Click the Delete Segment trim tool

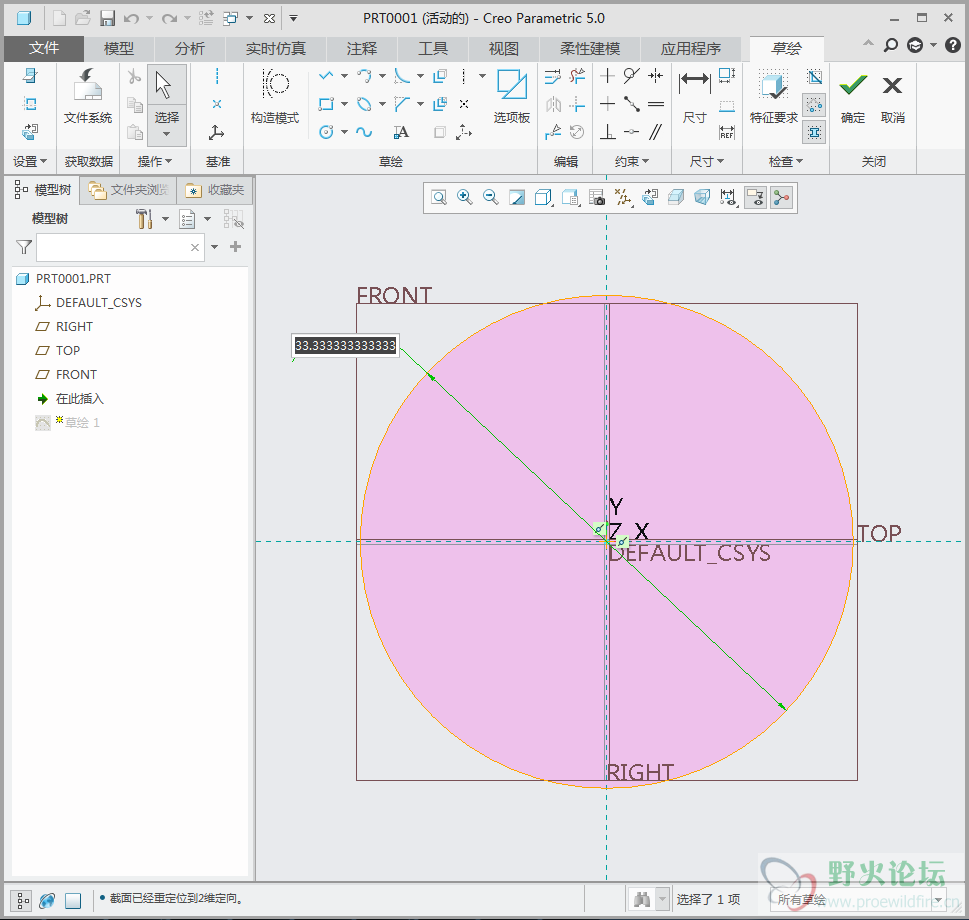pyautogui.click(x=577, y=77)
